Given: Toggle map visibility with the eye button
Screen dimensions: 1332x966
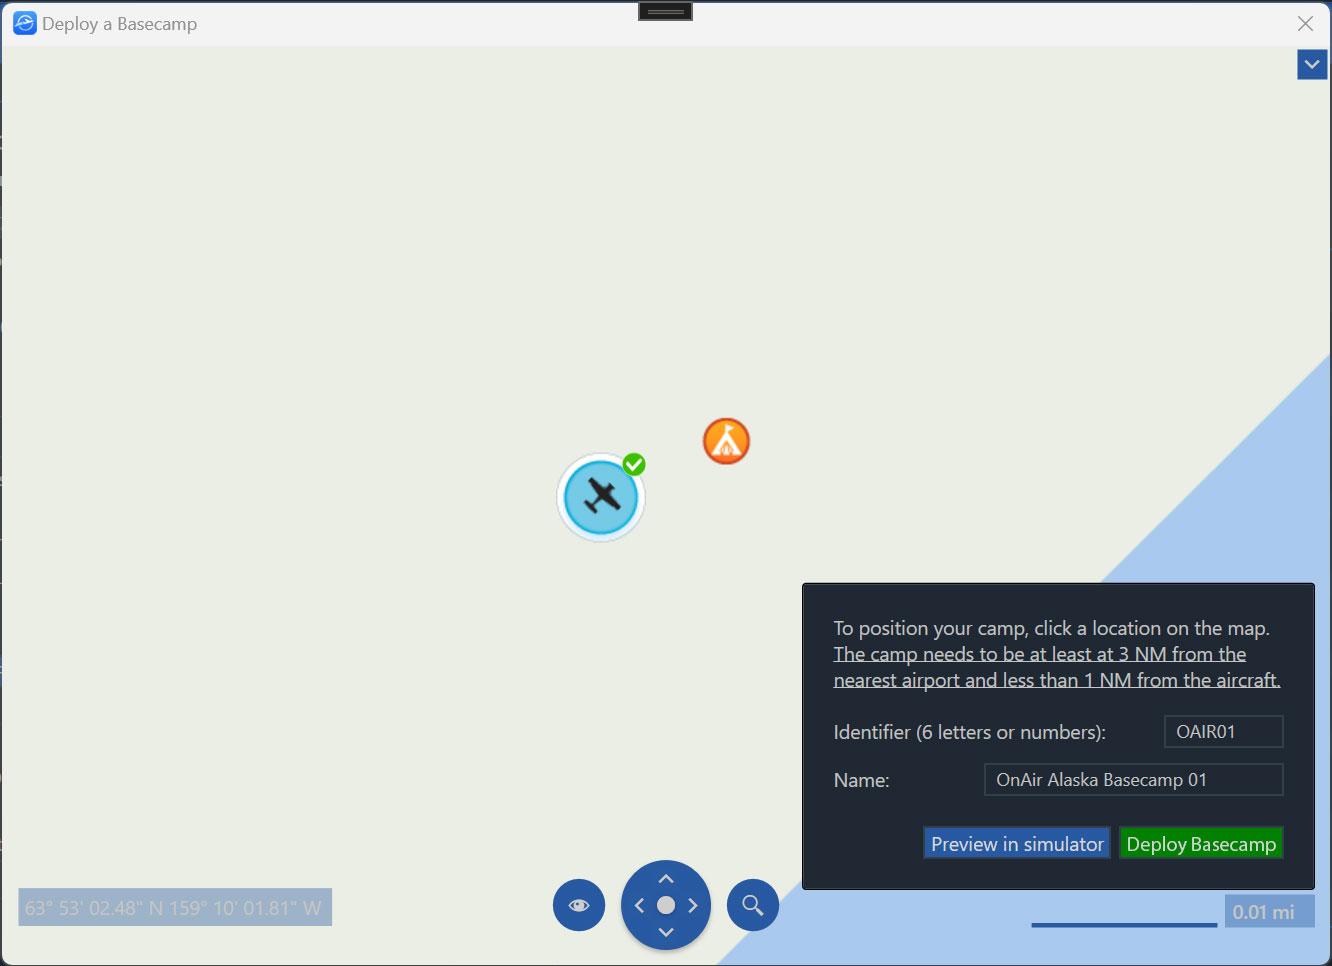Looking at the screenshot, I should (x=579, y=905).
